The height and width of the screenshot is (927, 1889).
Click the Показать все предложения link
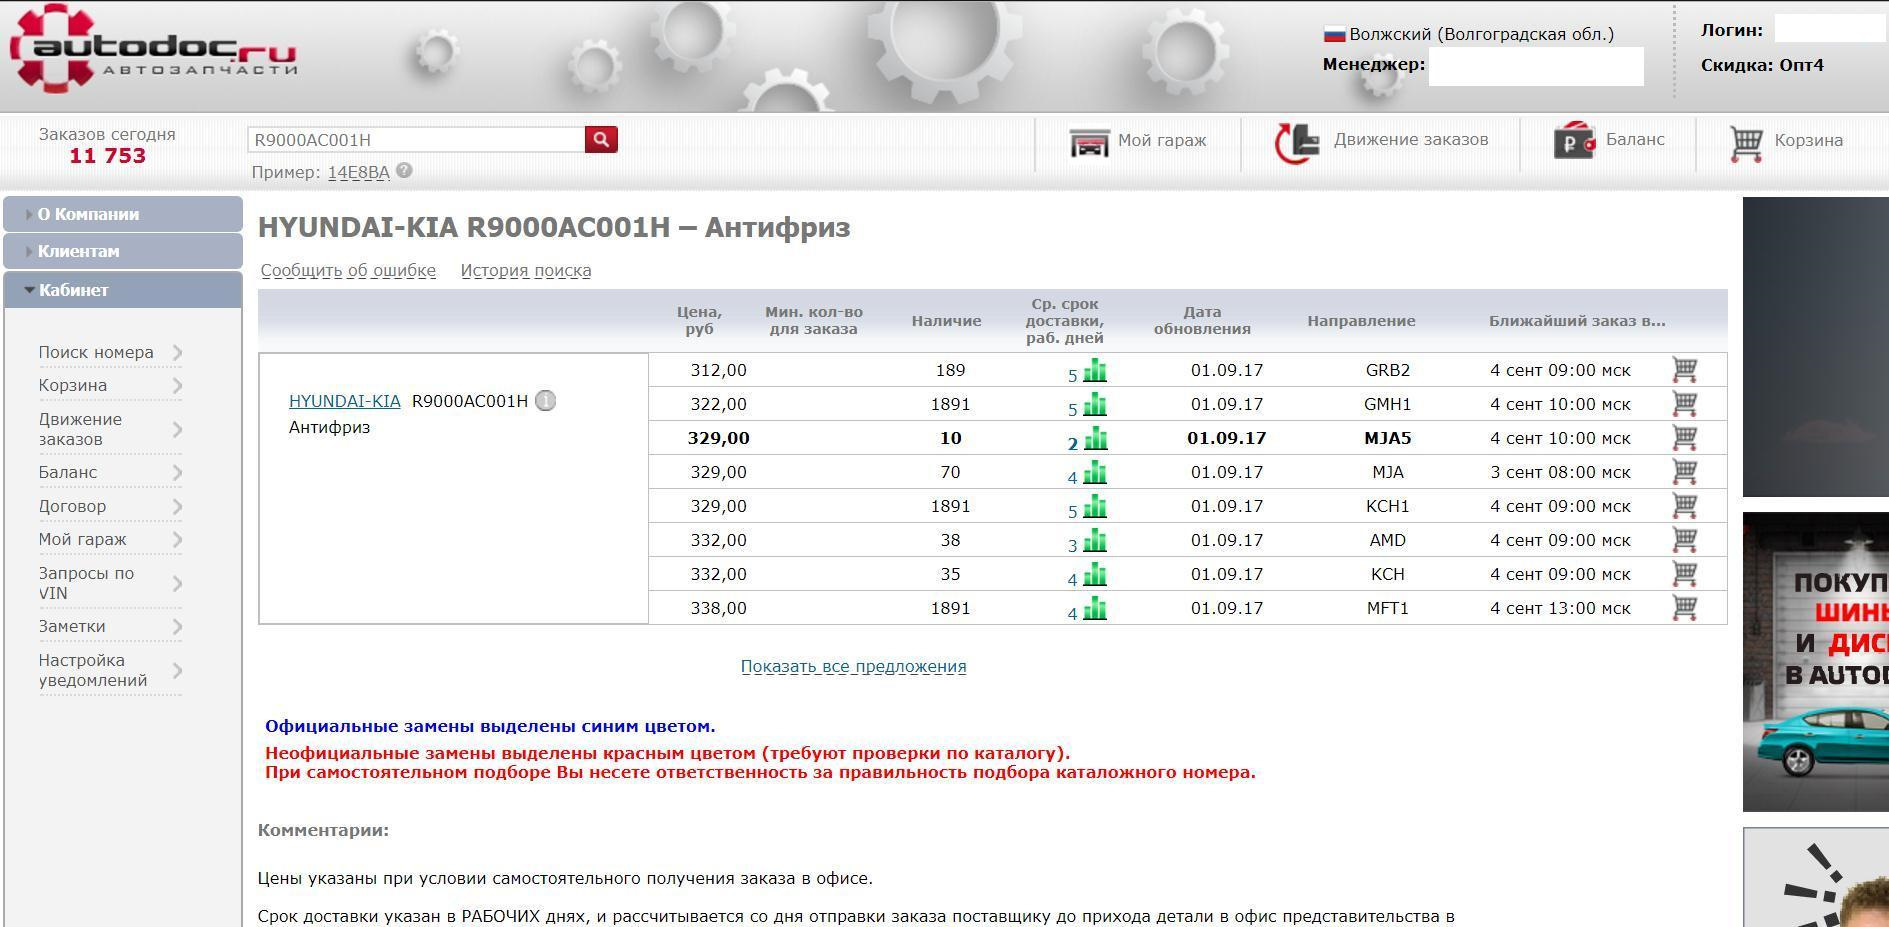tap(853, 667)
